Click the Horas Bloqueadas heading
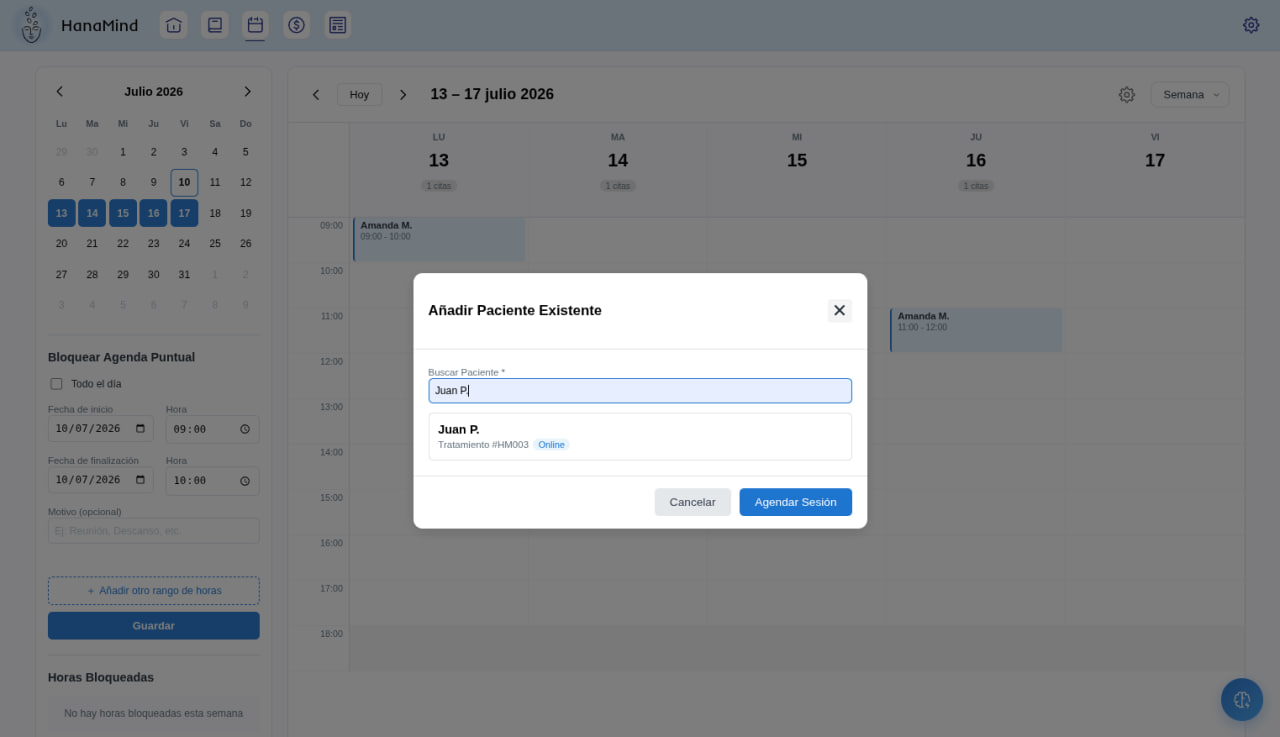1280x737 pixels. (x=101, y=677)
